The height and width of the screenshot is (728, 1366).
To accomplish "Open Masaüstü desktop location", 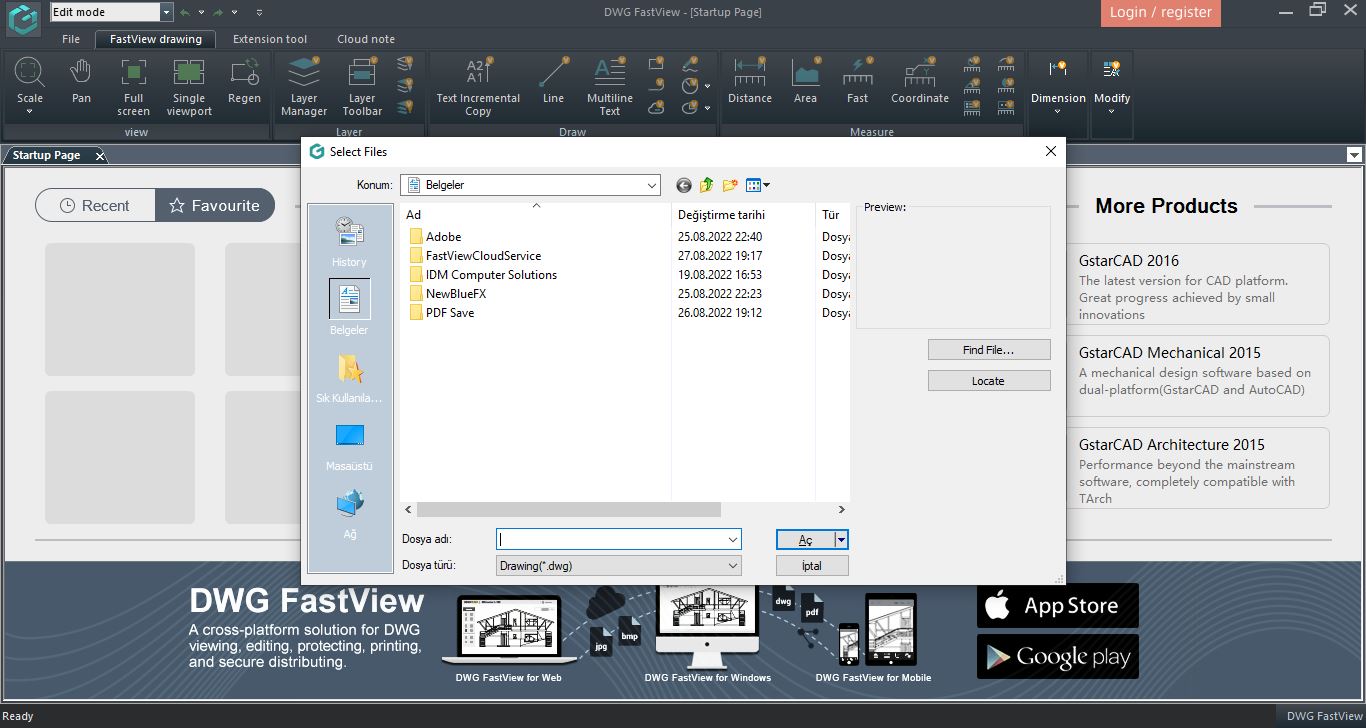I will (x=350, y=446).
